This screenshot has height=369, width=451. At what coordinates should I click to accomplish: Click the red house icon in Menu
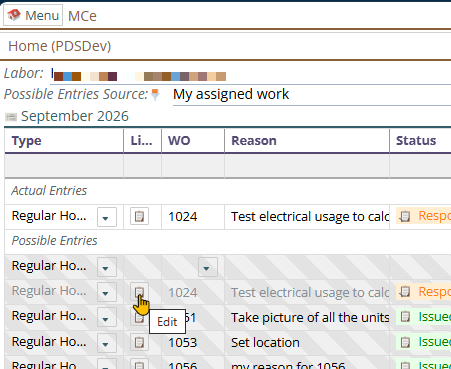click(x=14, y=15)
